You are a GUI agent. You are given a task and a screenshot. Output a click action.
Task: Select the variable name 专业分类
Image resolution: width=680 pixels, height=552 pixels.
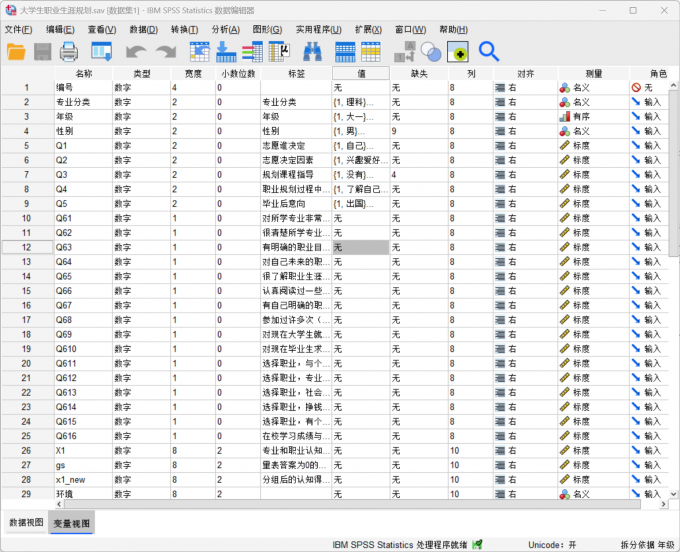[73, 102]
